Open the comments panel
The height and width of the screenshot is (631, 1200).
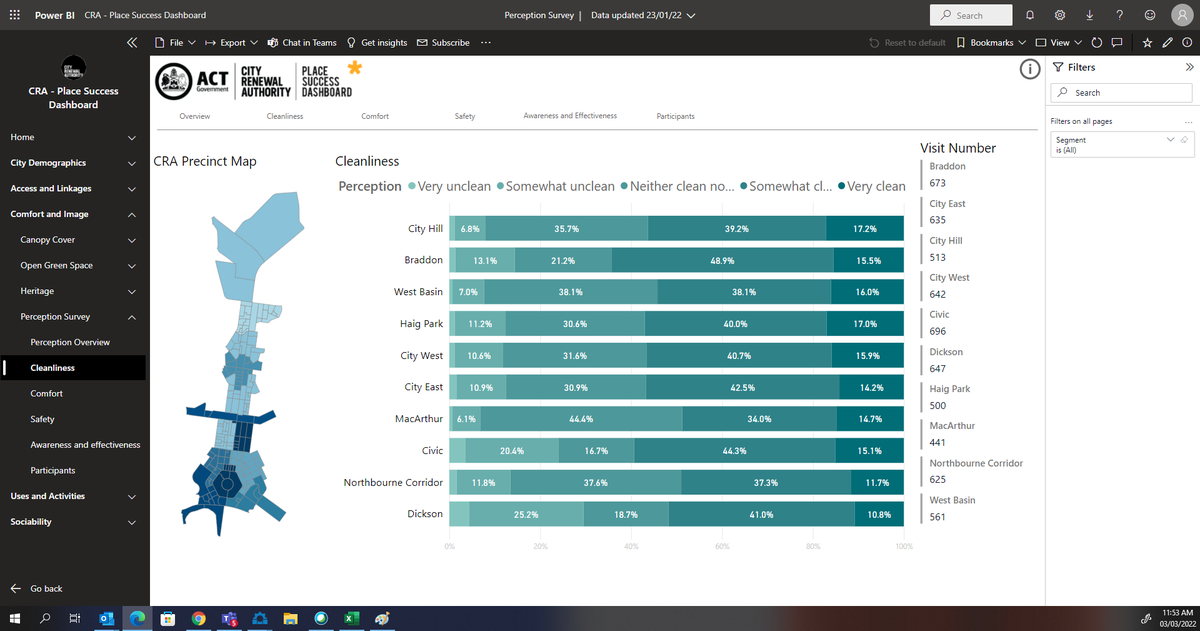[x=1117, y=42]
